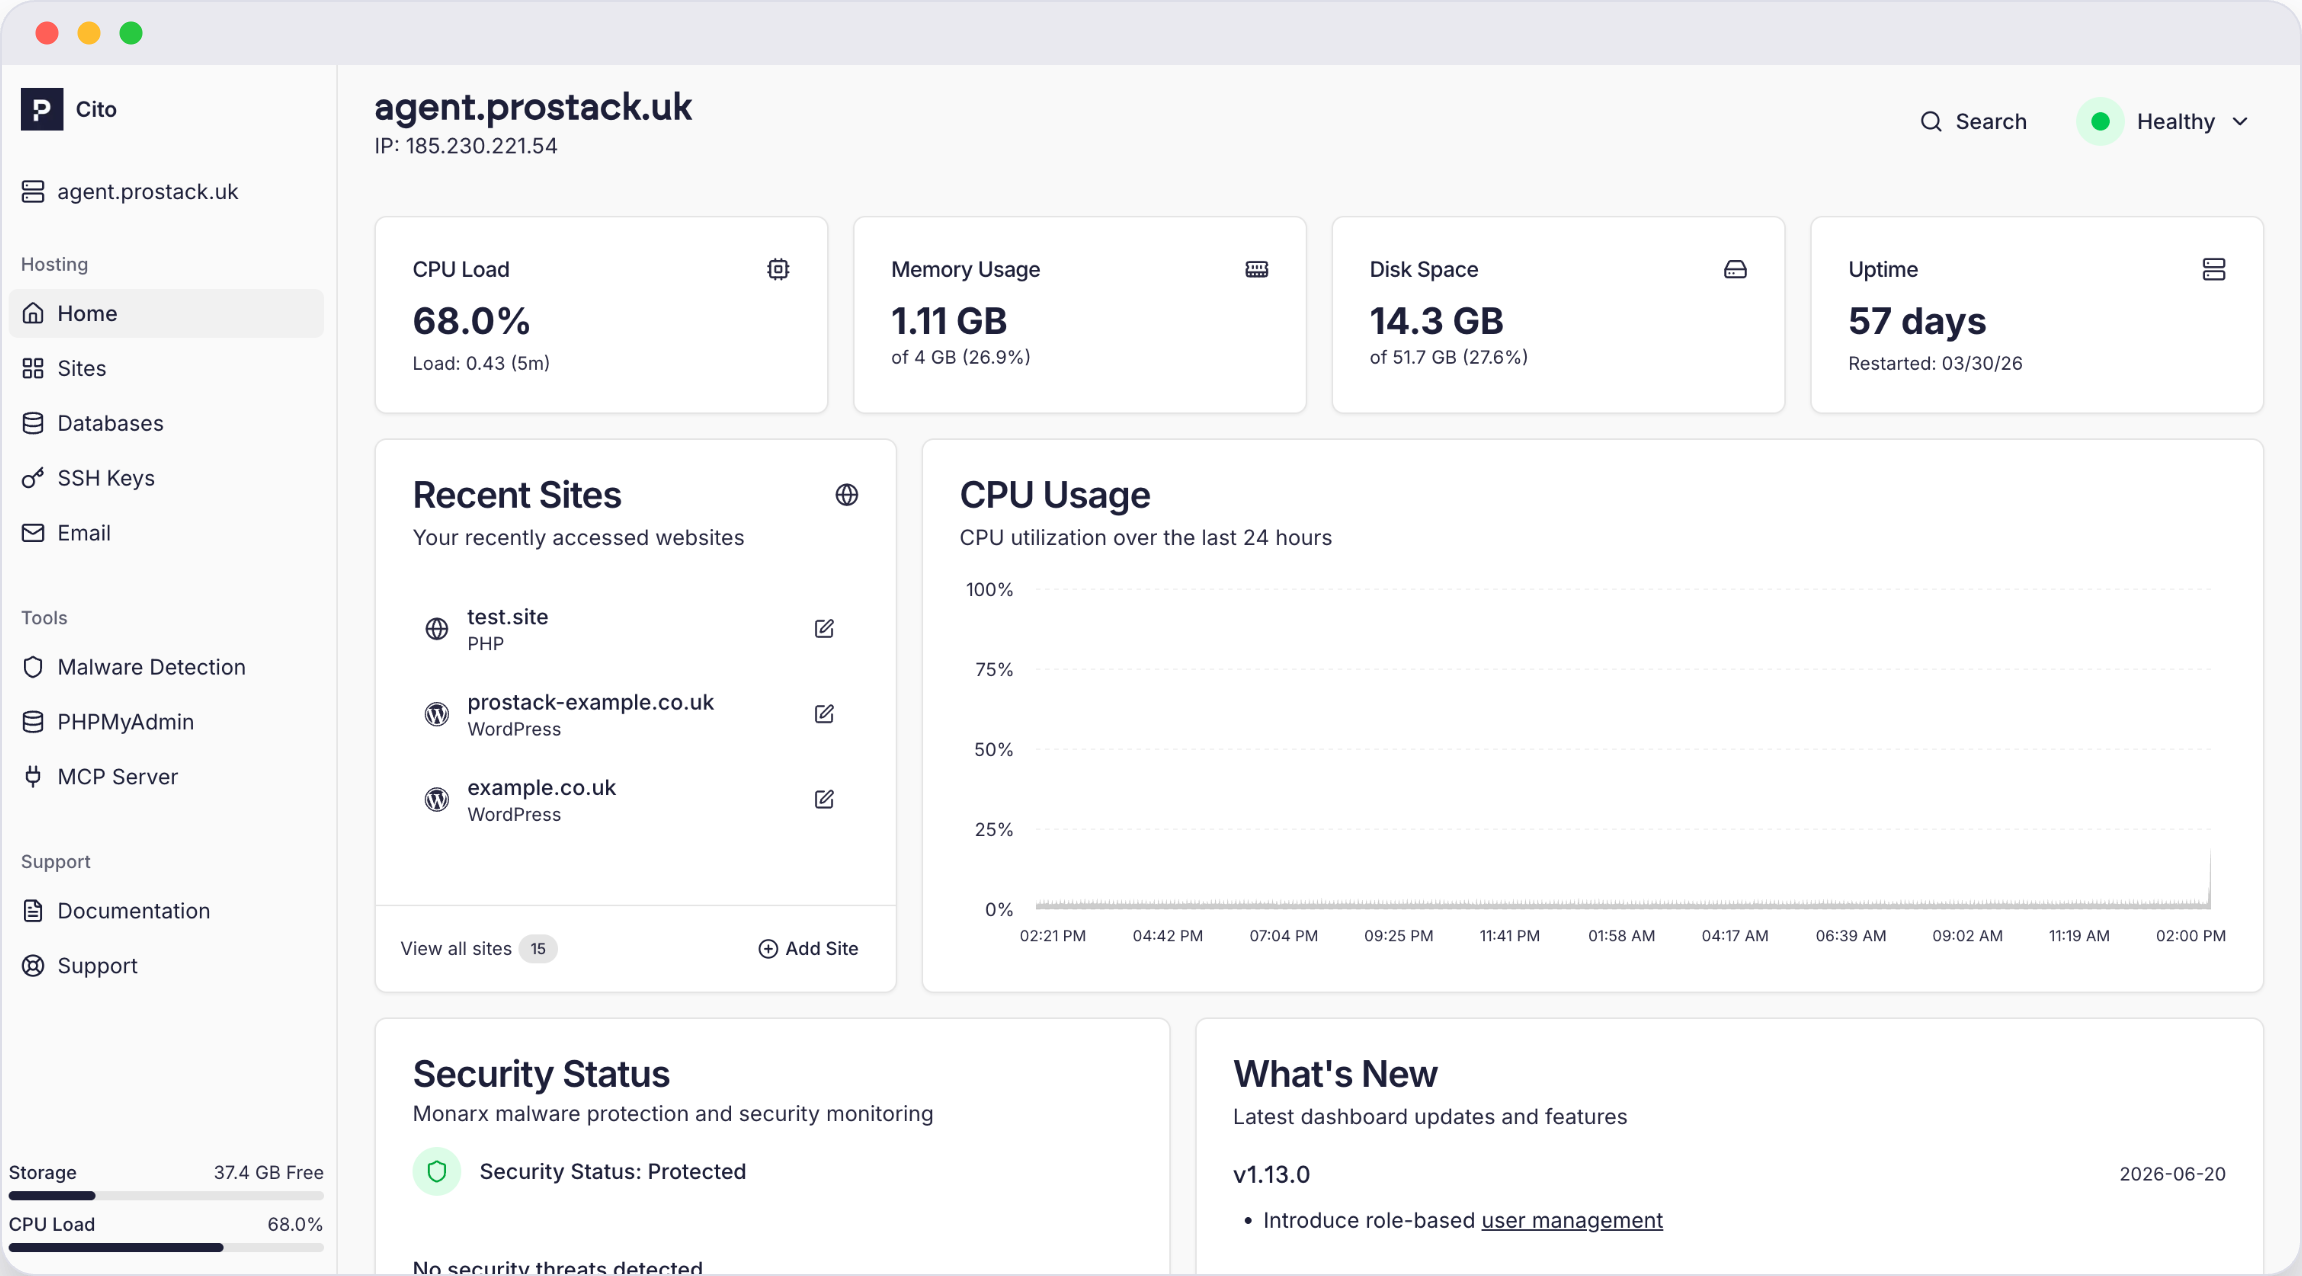Viewport: 2302px width, 1276px height.
Task: Open MCP Server tool
Action: (x=166, y=777)
